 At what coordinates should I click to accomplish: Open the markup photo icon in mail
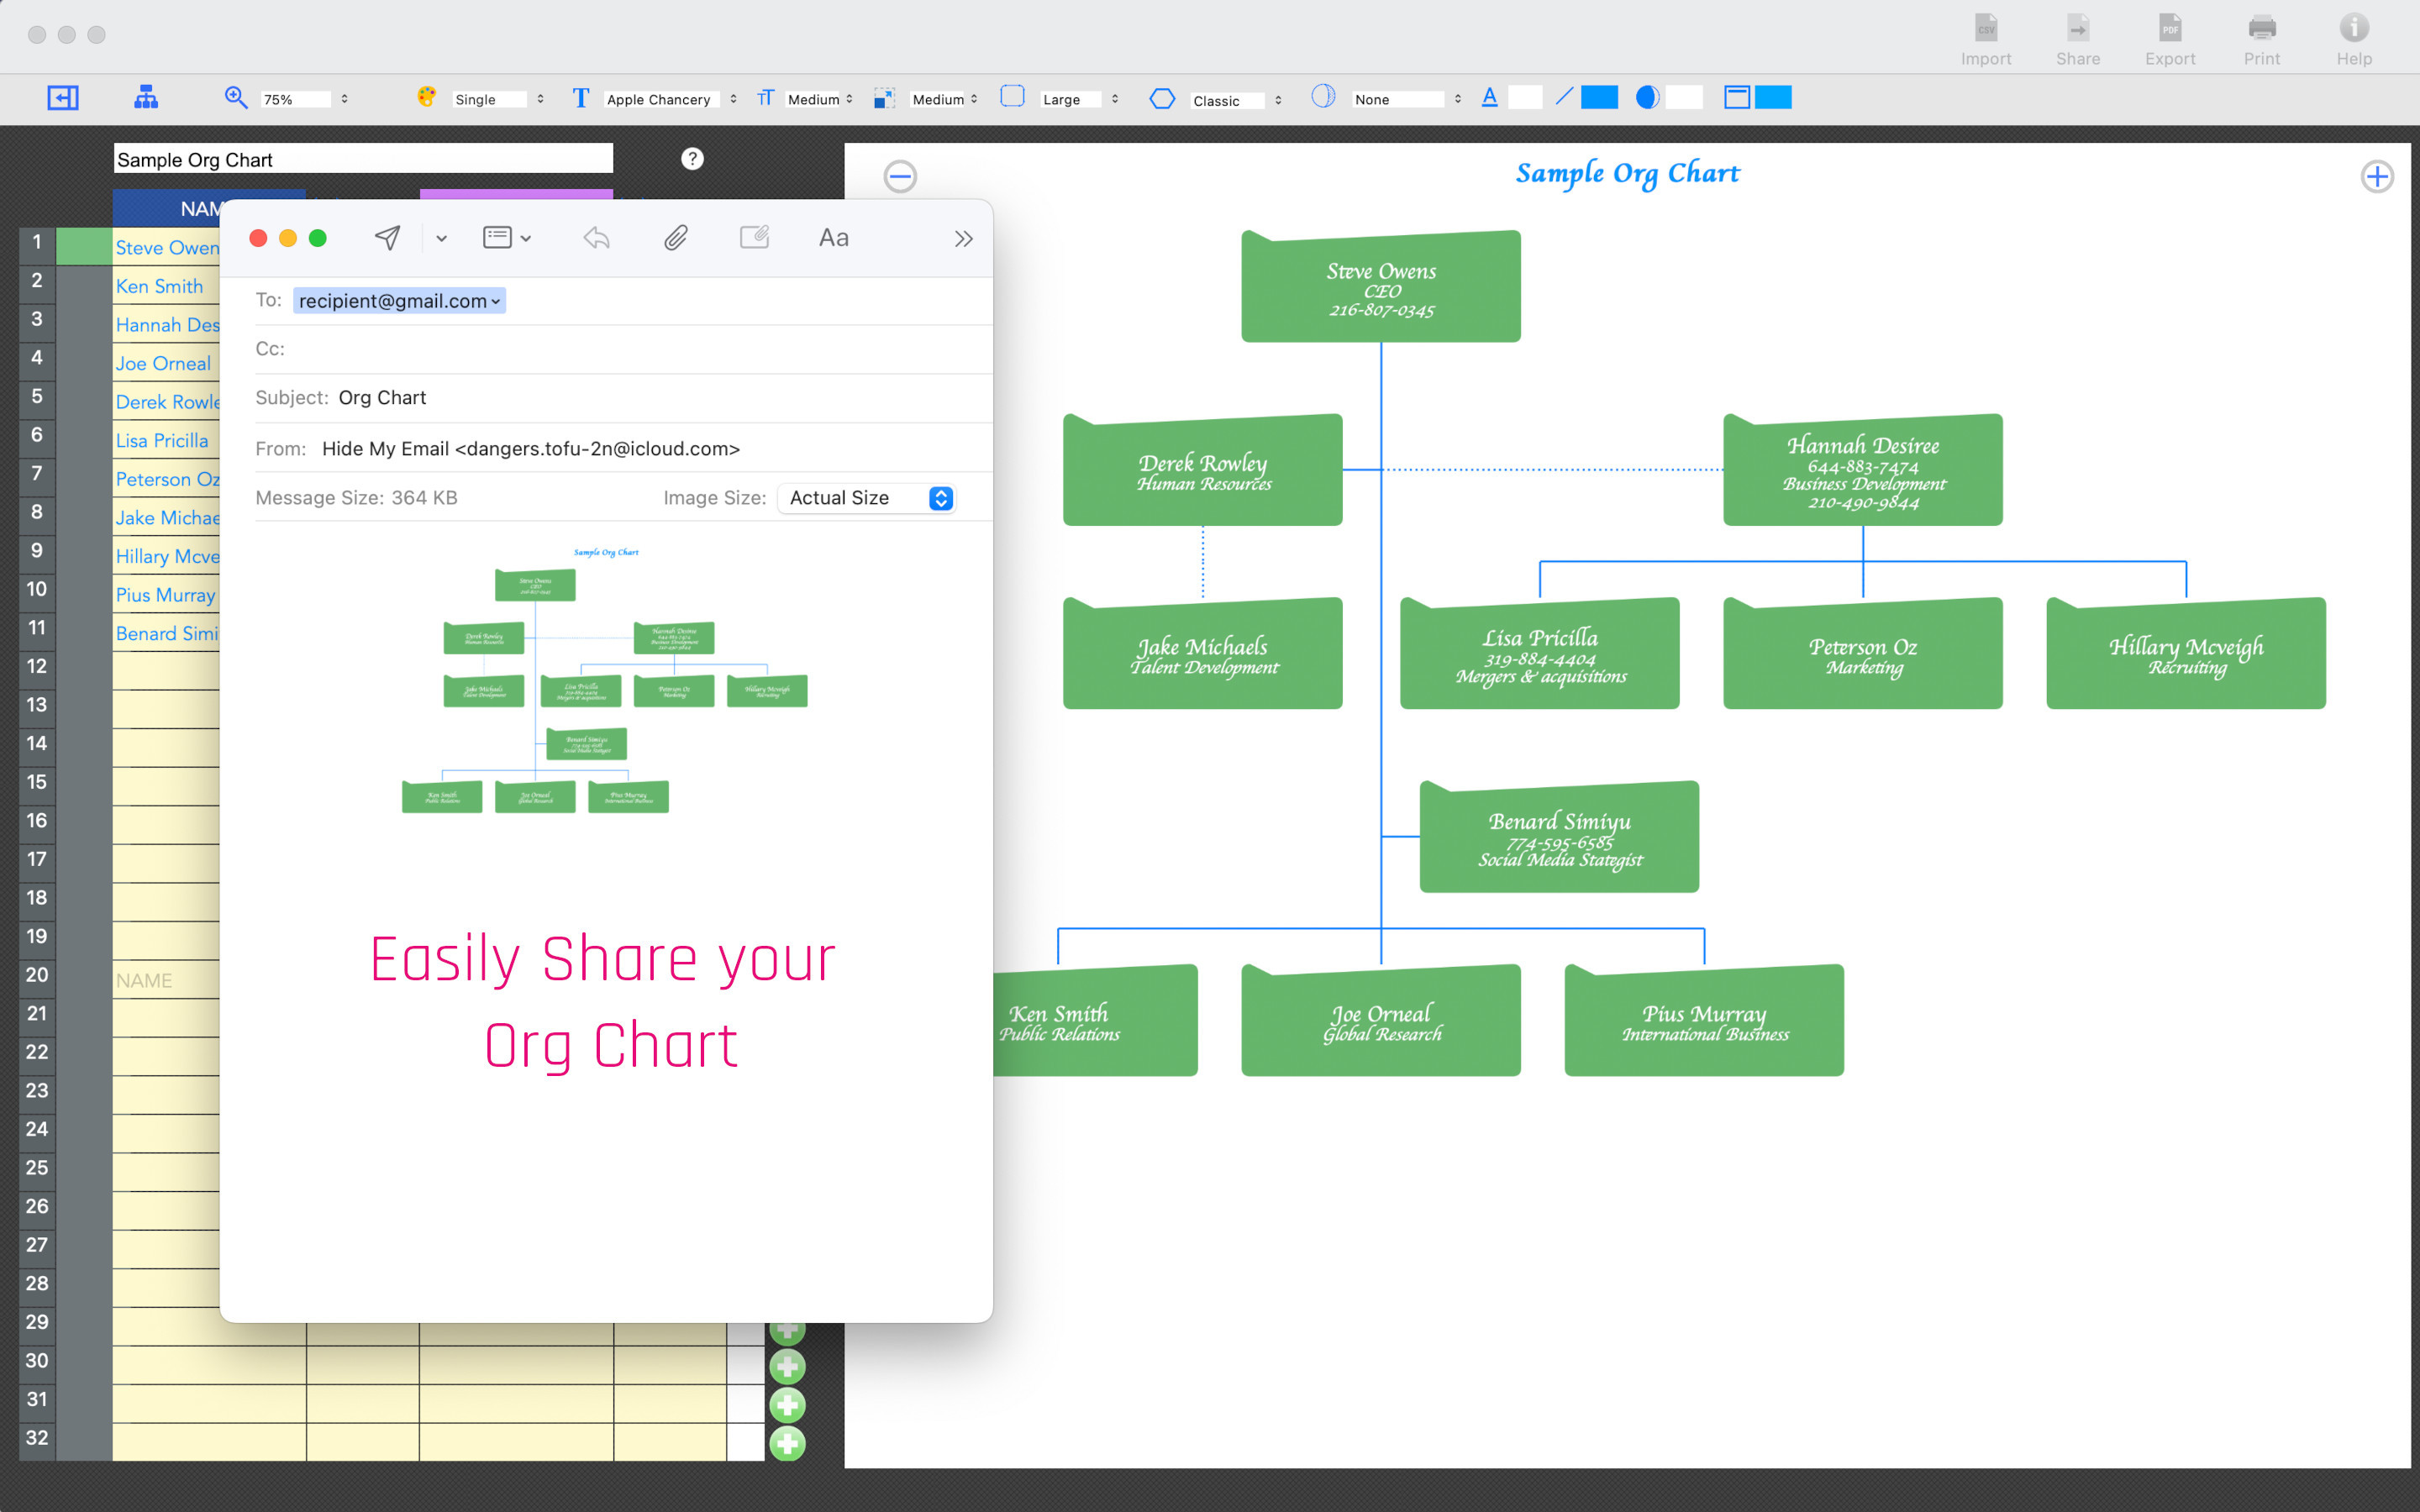tap(754, 238)
